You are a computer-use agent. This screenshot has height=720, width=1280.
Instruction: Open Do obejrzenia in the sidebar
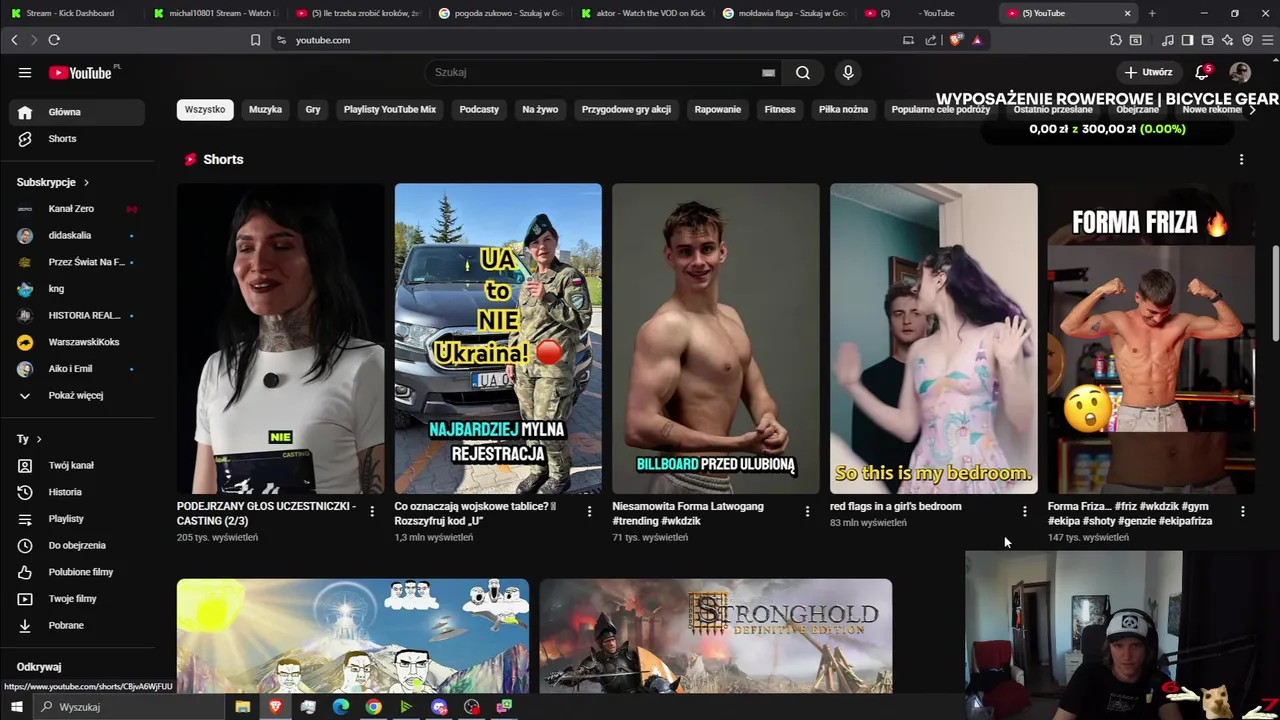click(77, 545)
